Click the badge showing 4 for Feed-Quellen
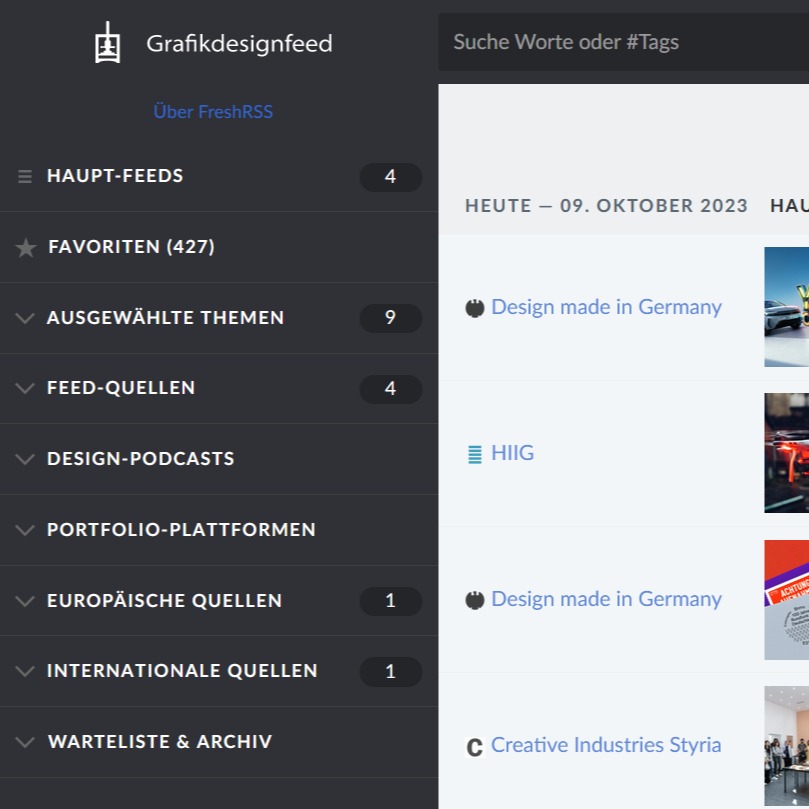The width and height of the screenshot is (809, 809). [x=391, y=389]
